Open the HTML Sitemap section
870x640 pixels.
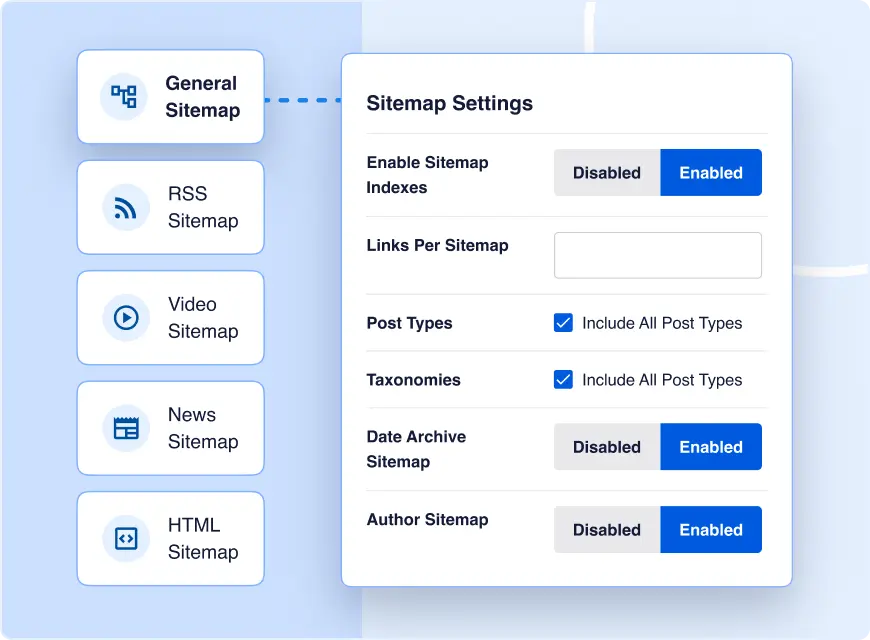pos(170,538)
